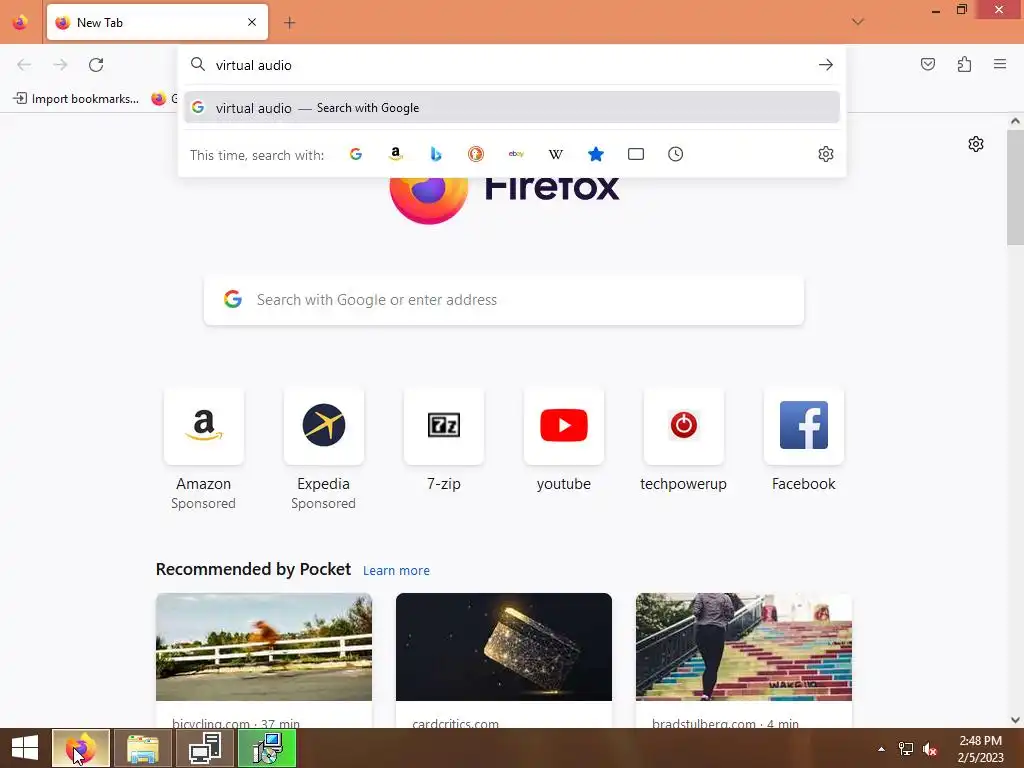Save to Pocket toolbar icon
The image size is (1024, 768).
pos(927,64)
